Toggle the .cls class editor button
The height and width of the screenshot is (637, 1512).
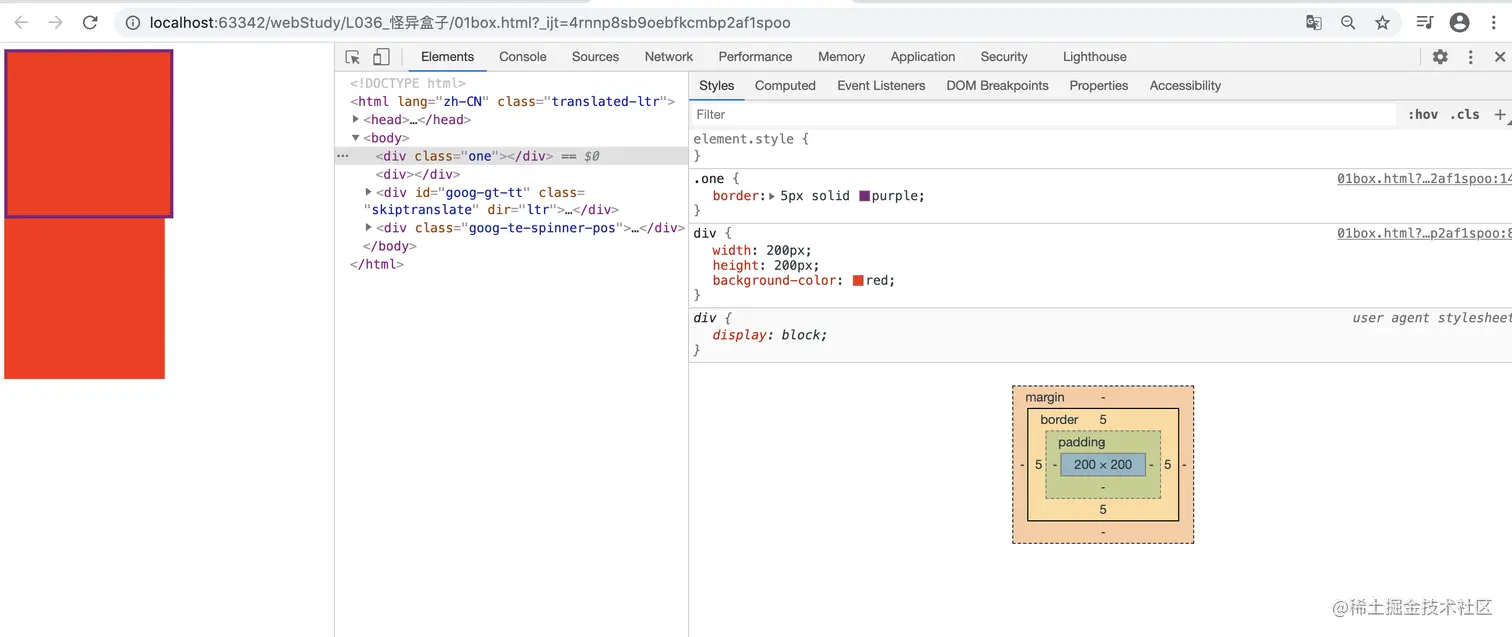(1465, 114)
